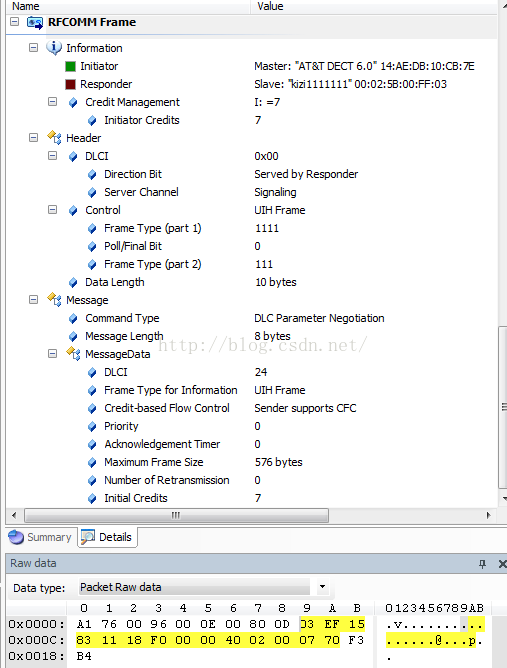This screenshot has height=668, width=507.
Task: Click the dark red Responder color square
Action: coord(70,84)
